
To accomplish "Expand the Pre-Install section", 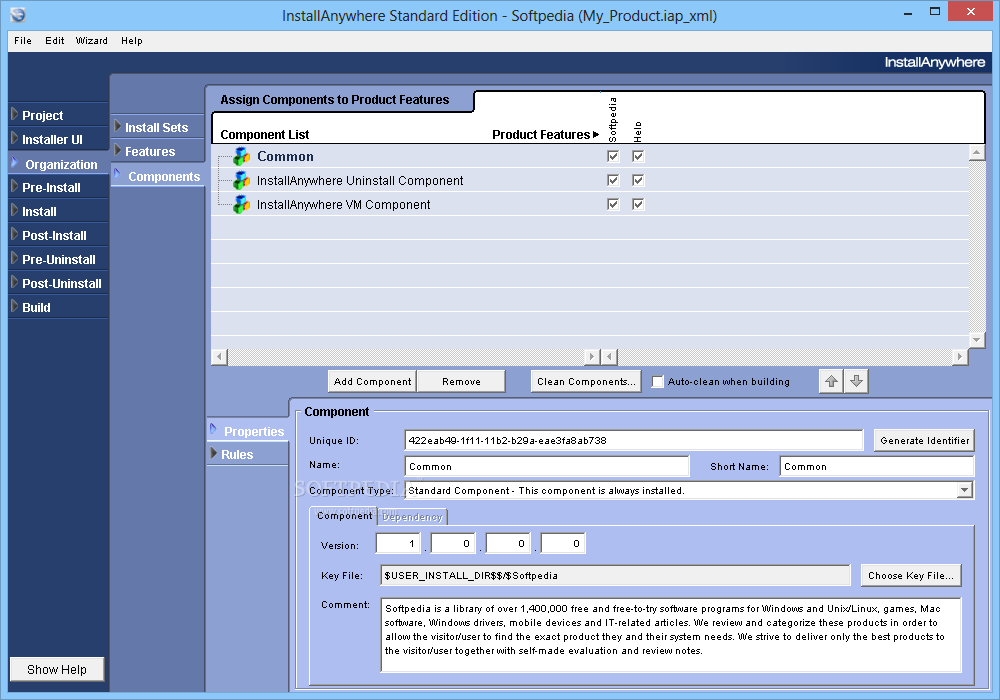I will coord(58,187).
